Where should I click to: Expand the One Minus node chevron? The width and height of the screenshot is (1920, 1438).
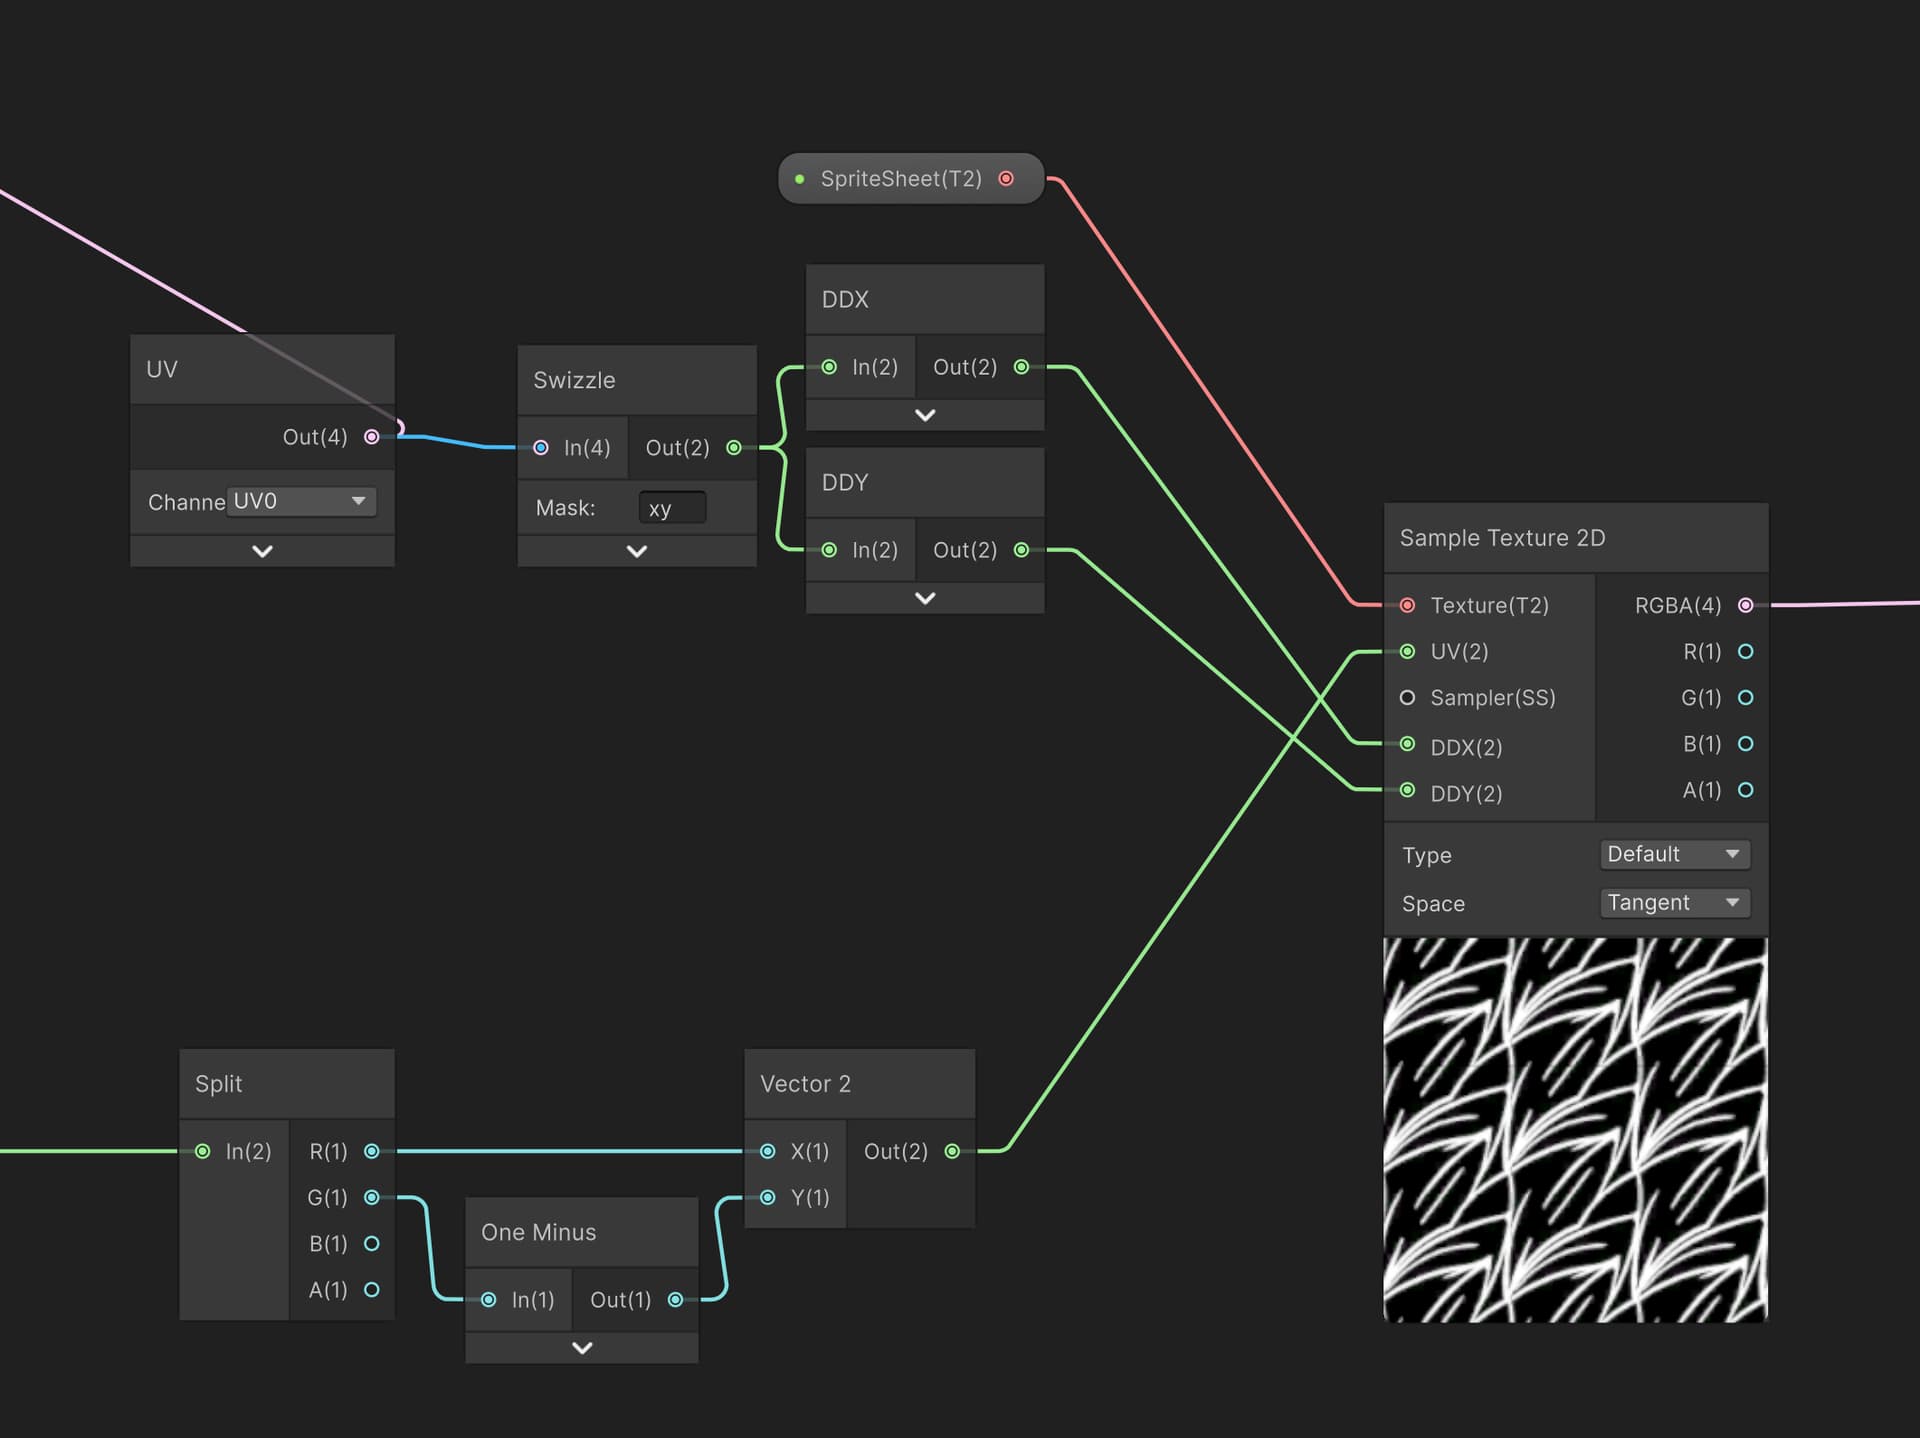[582, 1348]
